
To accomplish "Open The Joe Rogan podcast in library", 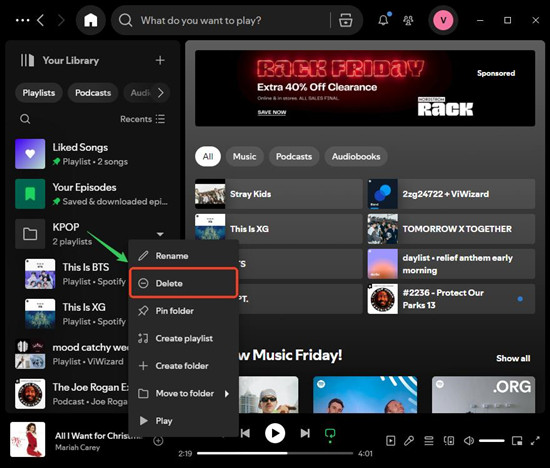I will (71, 394).
